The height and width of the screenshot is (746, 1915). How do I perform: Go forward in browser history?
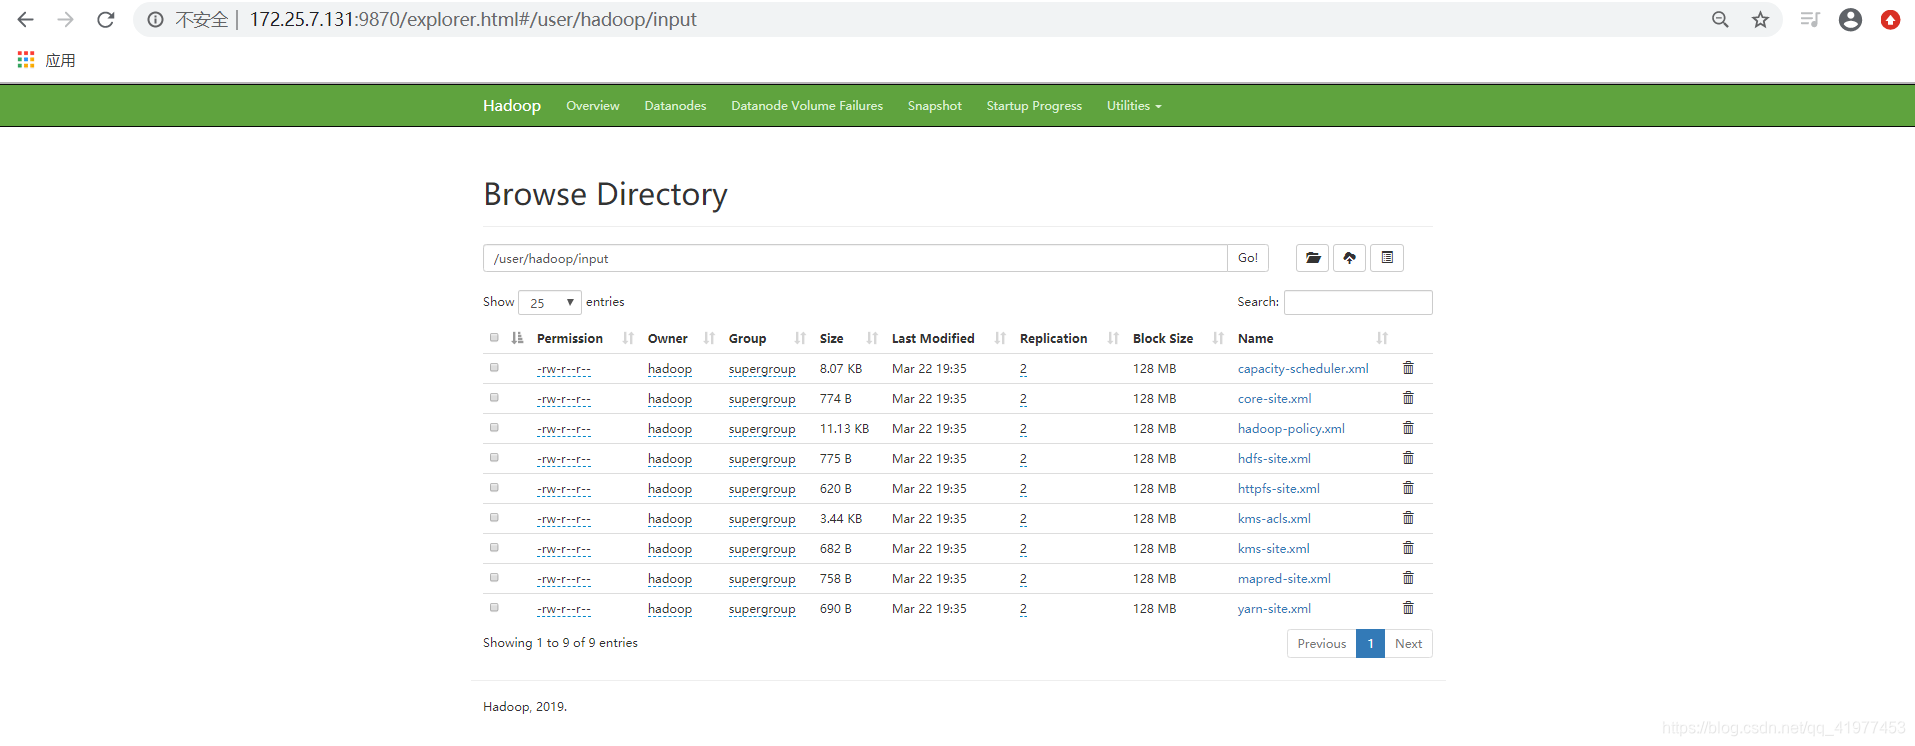tap(65, 20)
